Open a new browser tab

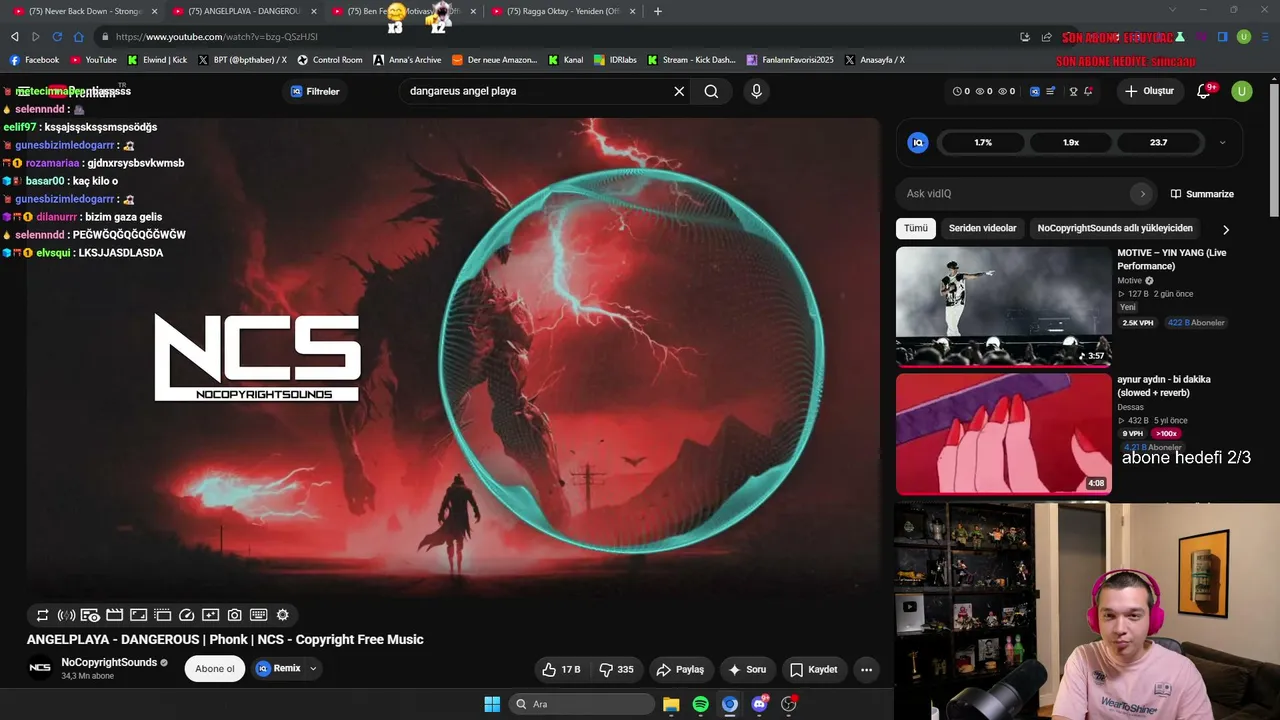click(x=657, y=11)
